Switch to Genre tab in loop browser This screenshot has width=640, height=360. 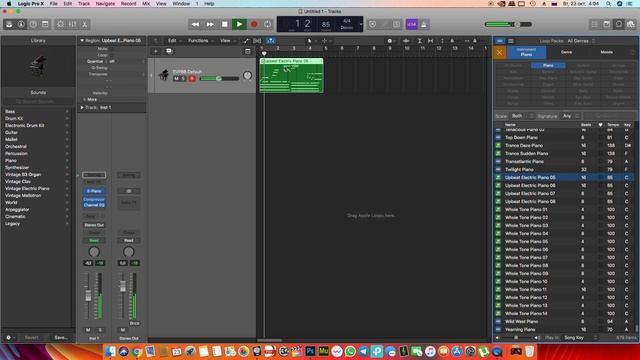pos(567,52)
